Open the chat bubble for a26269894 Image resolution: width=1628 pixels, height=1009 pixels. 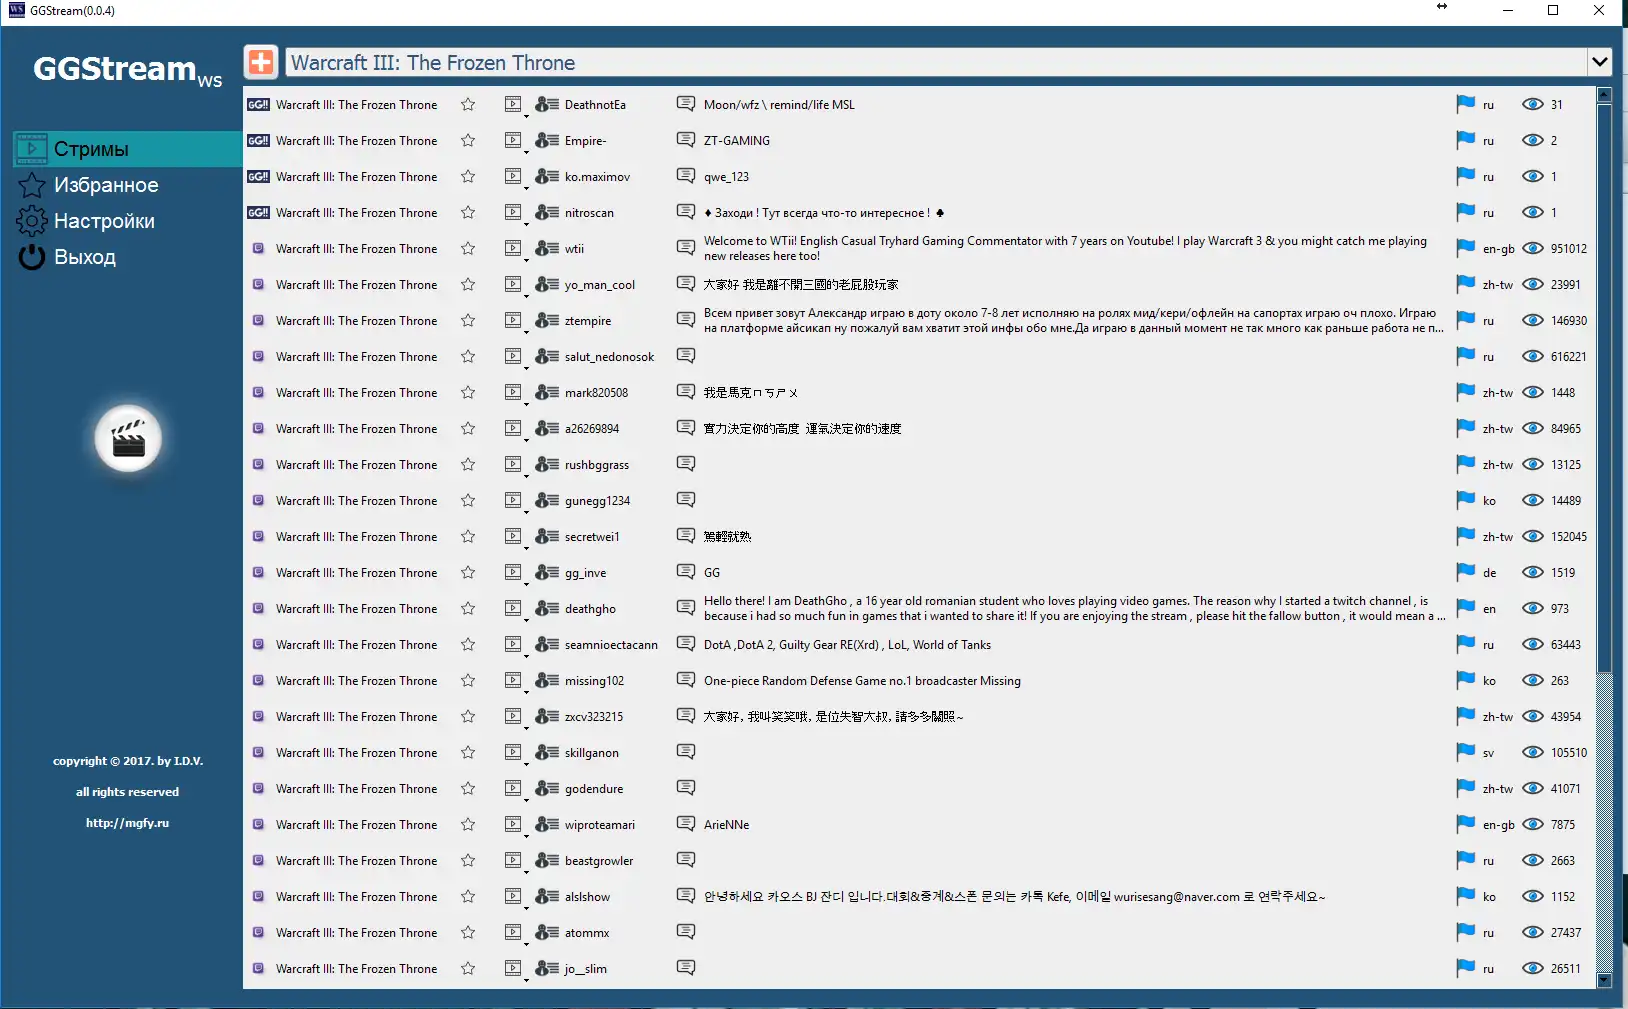click(x=686, y=428)
